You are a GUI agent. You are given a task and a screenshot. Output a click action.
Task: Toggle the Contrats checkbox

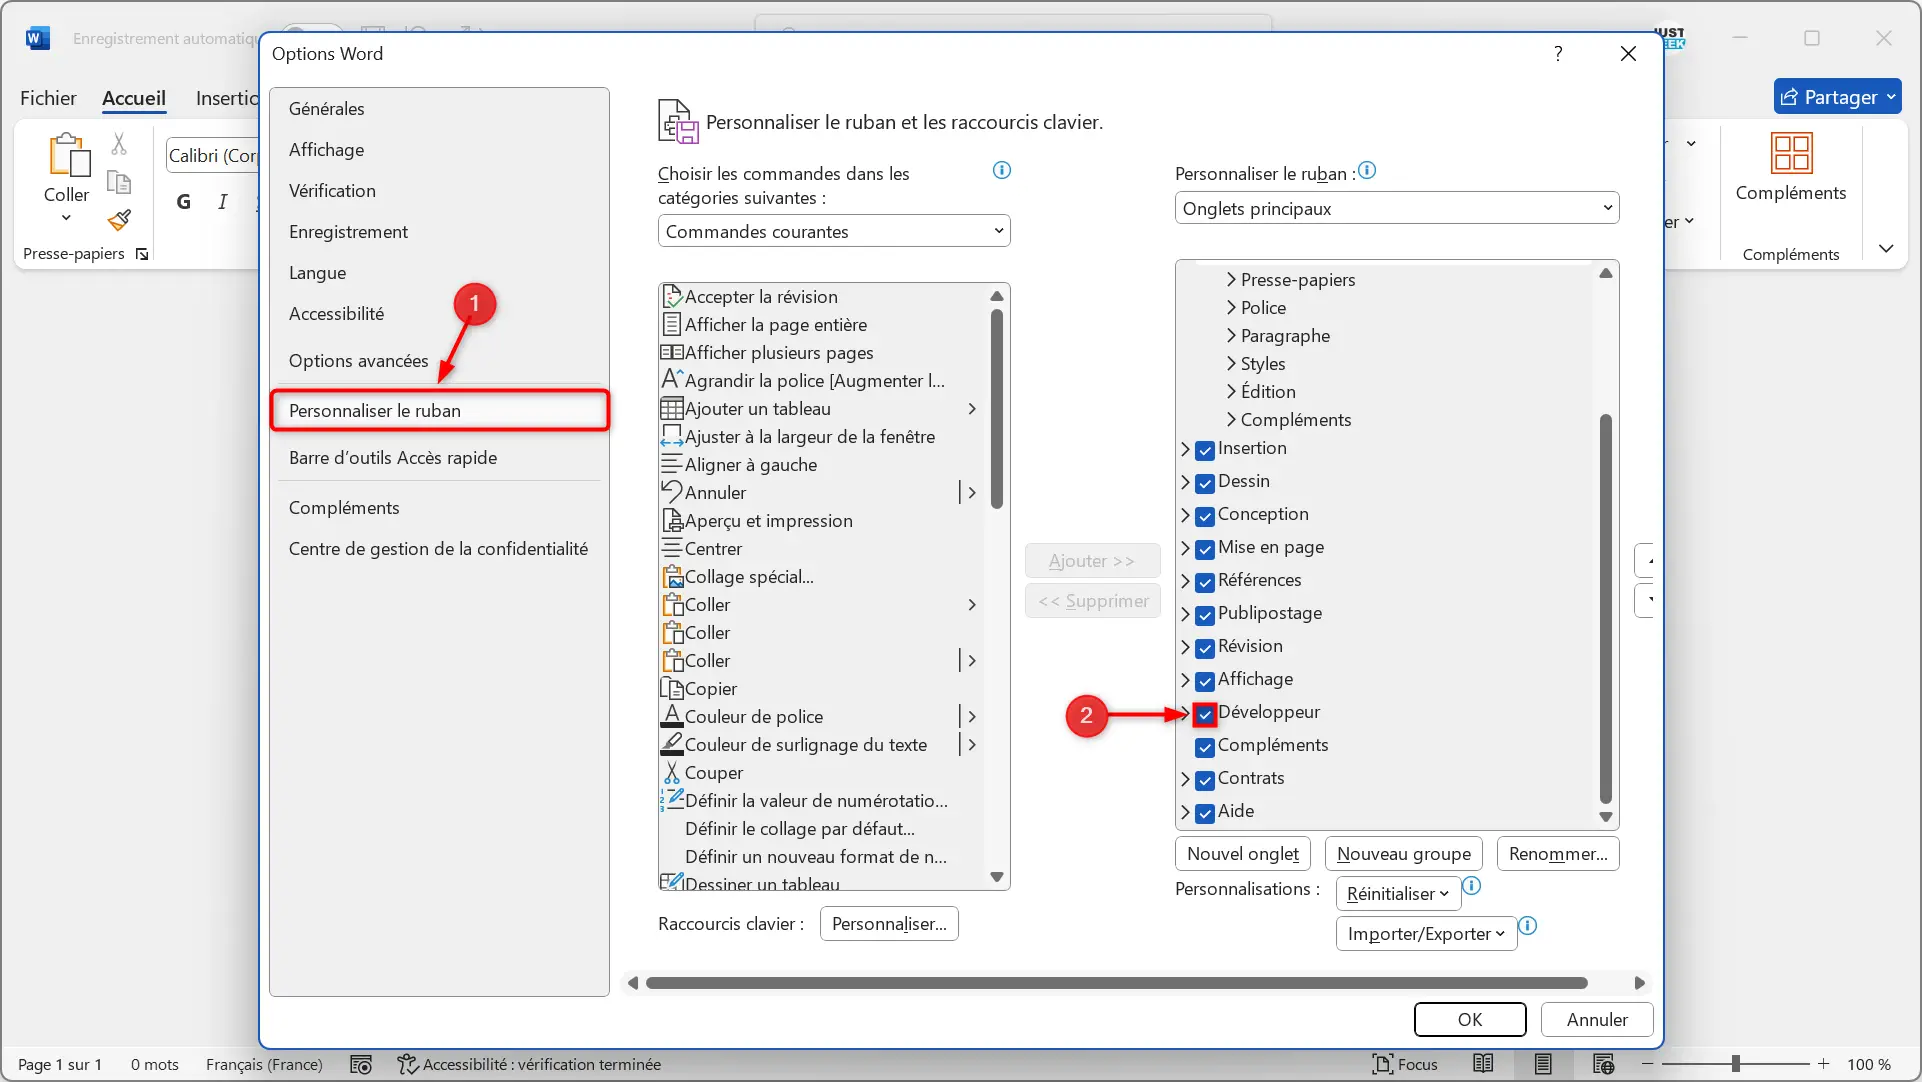tap(1204, 779)
